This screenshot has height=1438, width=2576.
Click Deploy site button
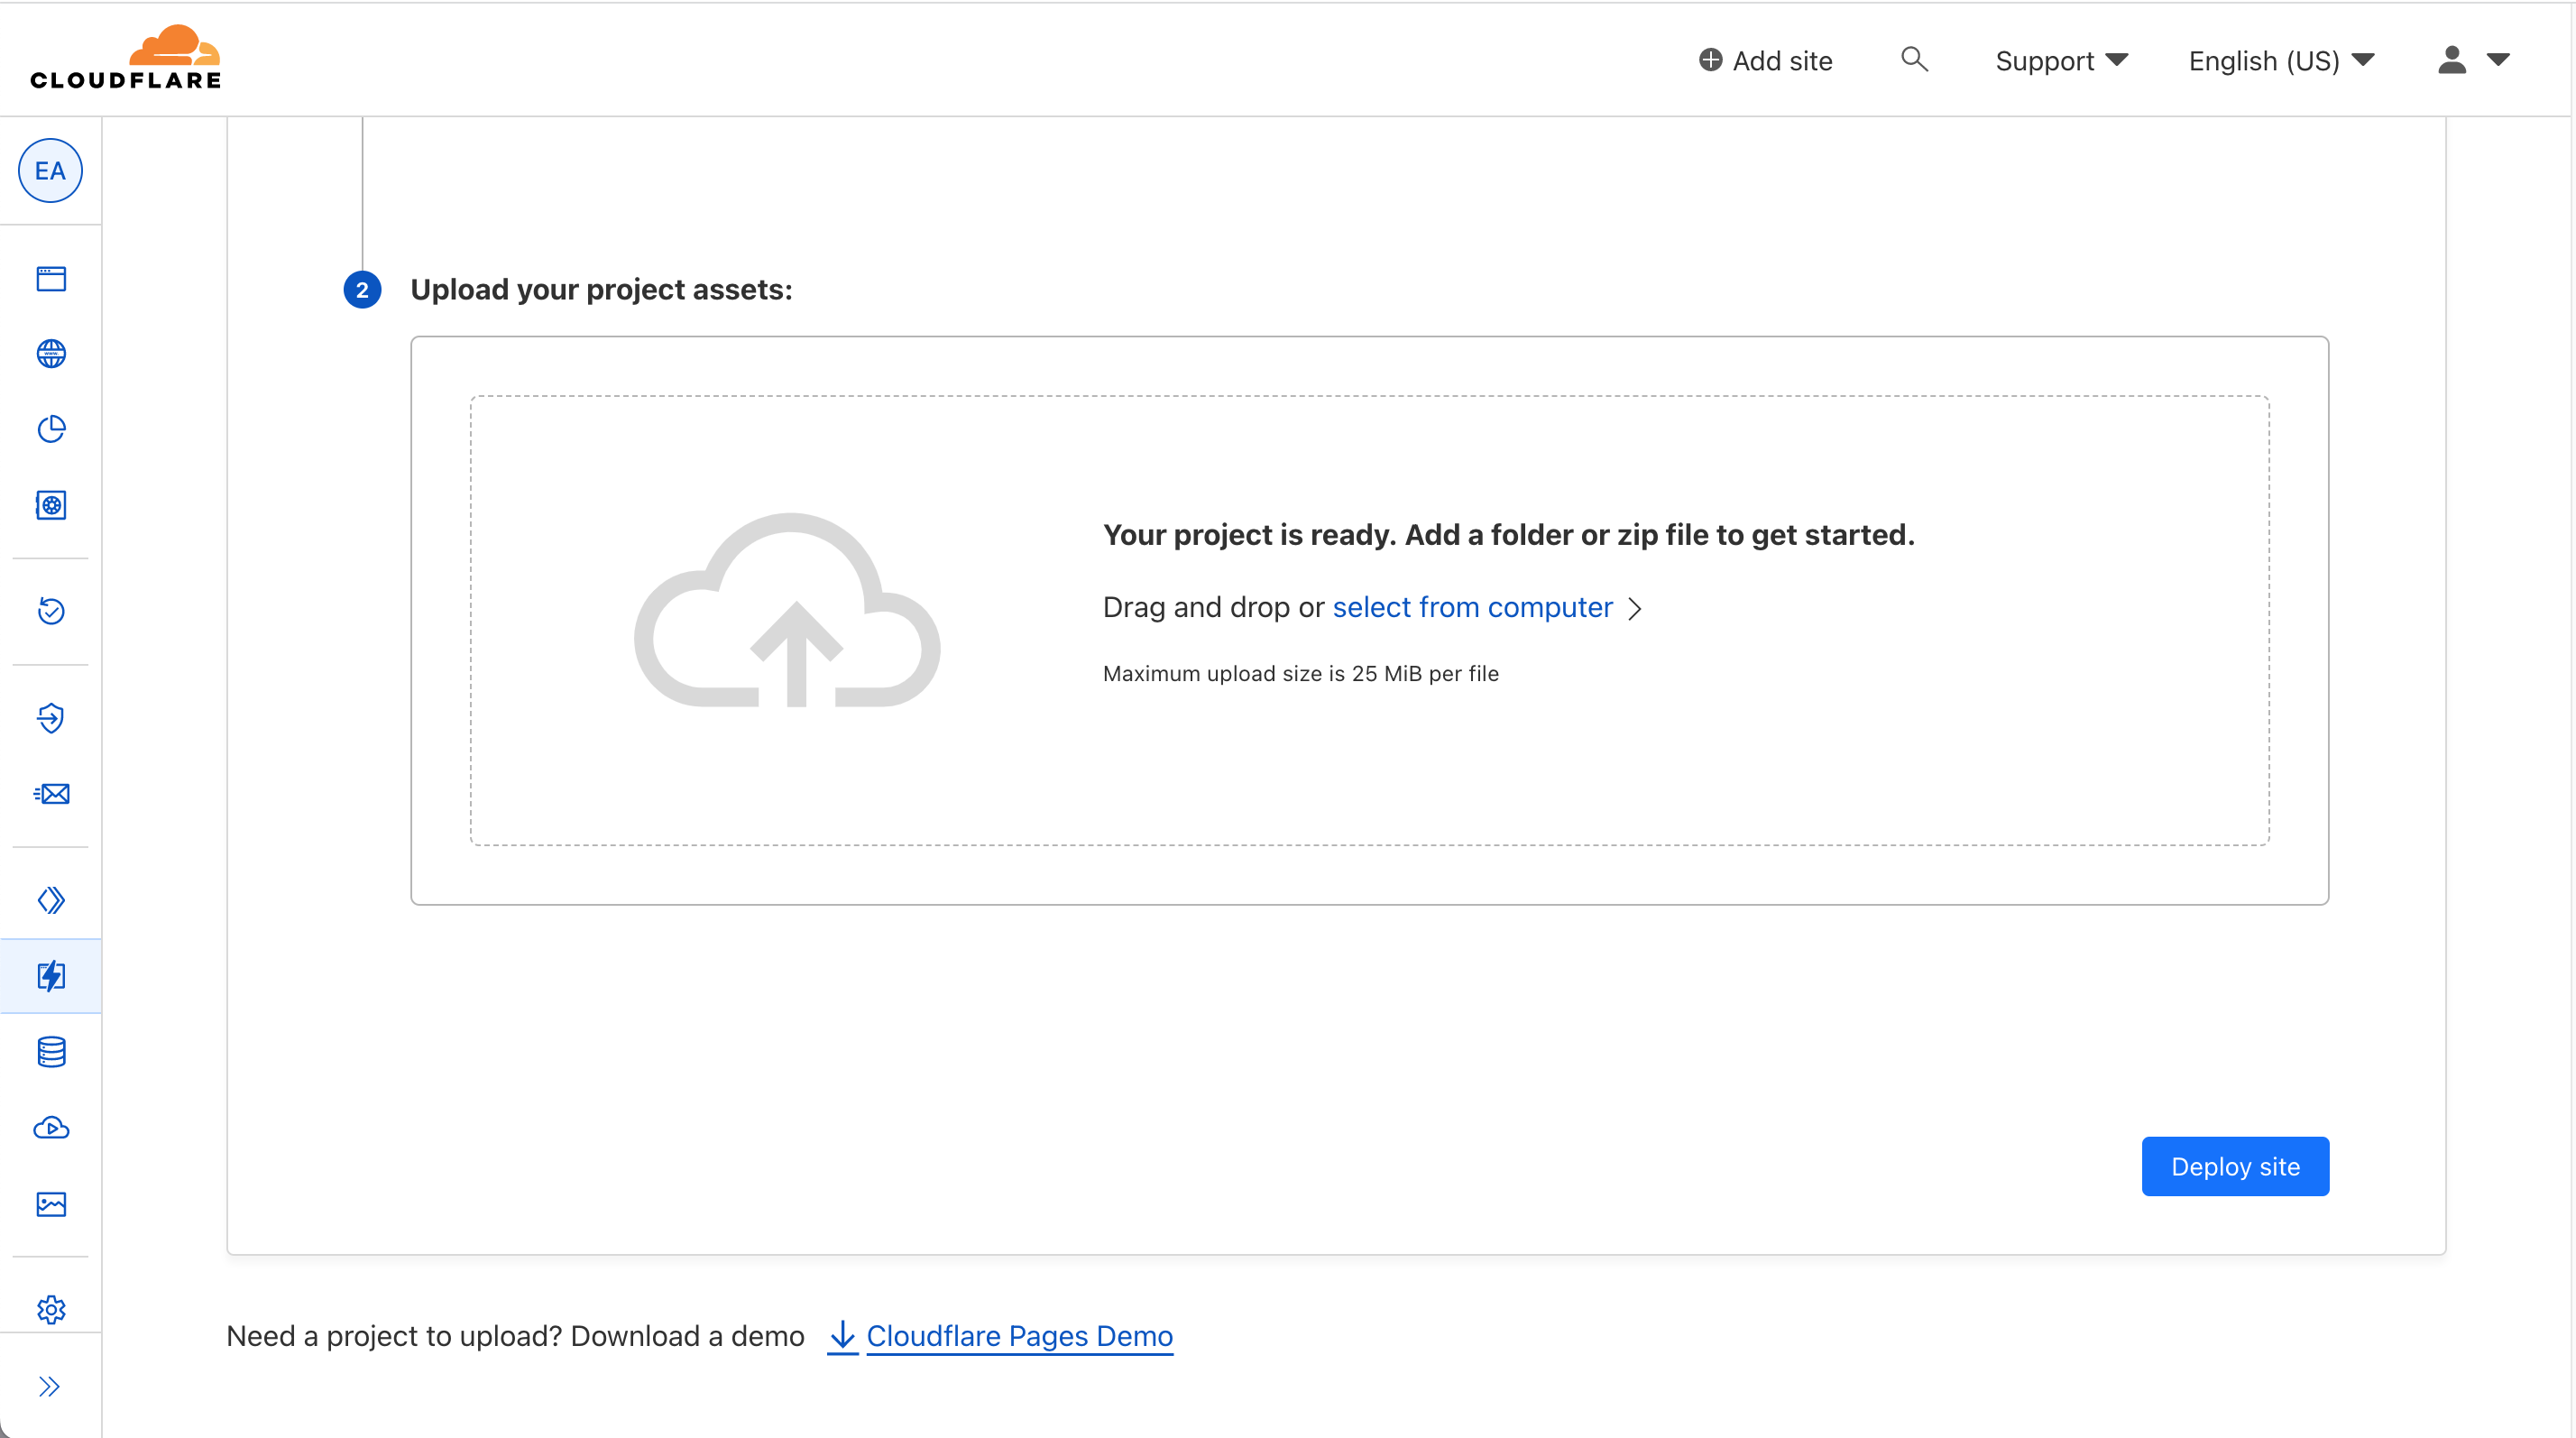point(2235,1166)
